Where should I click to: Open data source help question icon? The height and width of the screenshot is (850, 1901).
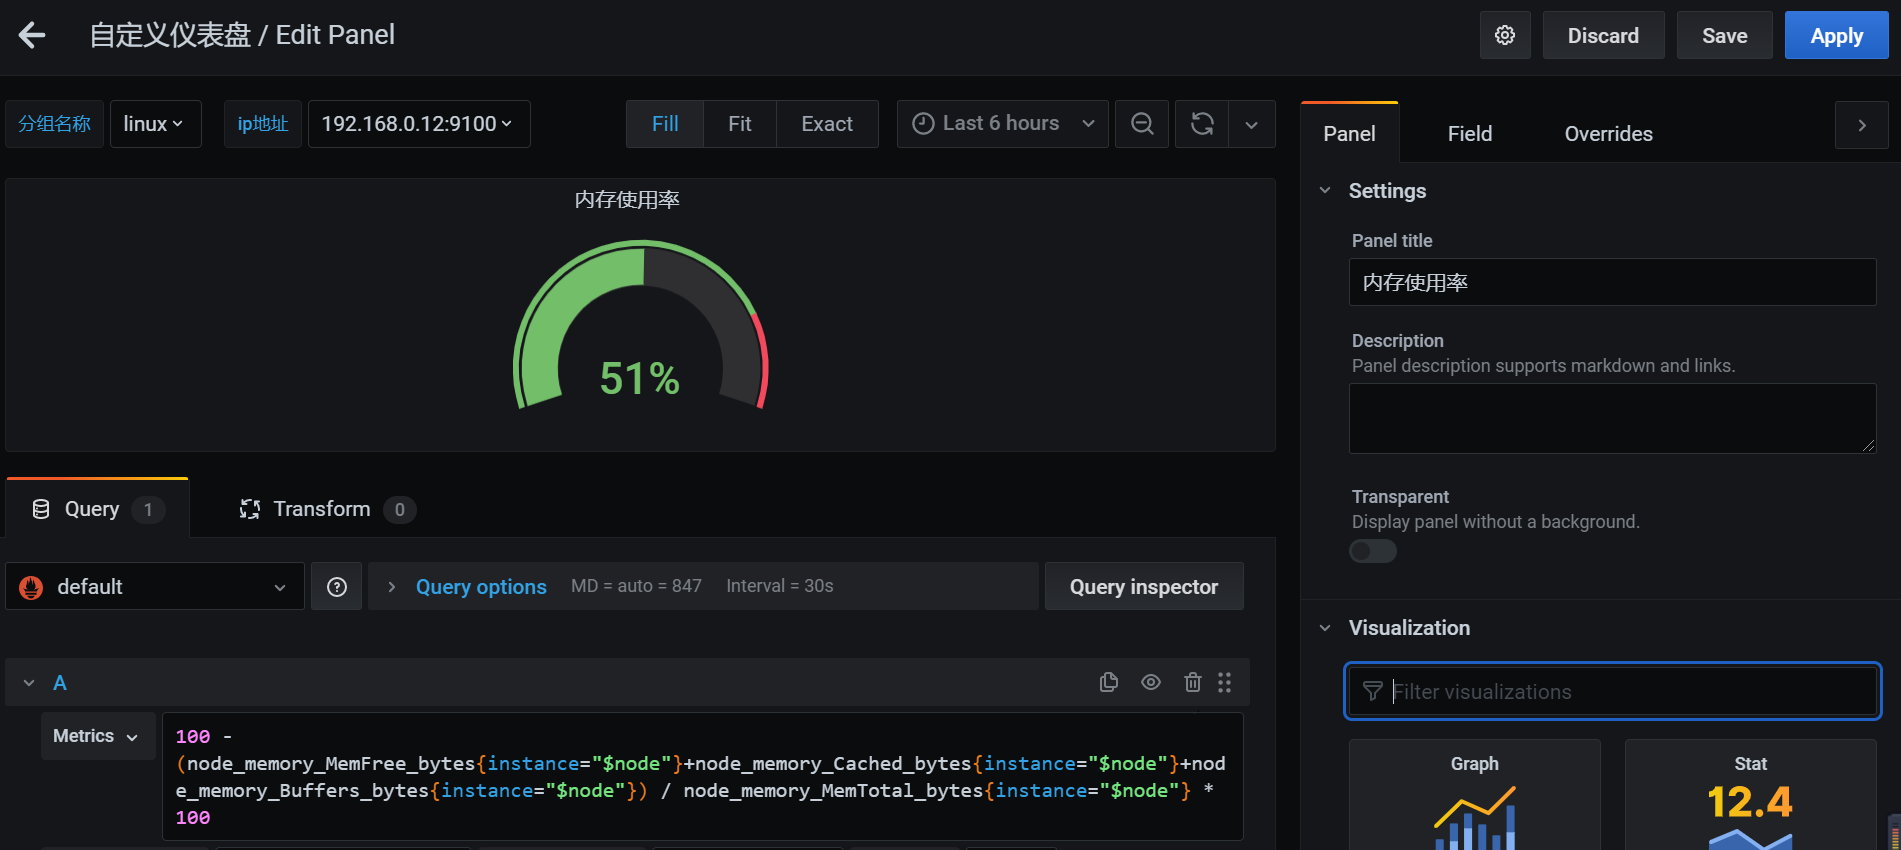point(337,587)
